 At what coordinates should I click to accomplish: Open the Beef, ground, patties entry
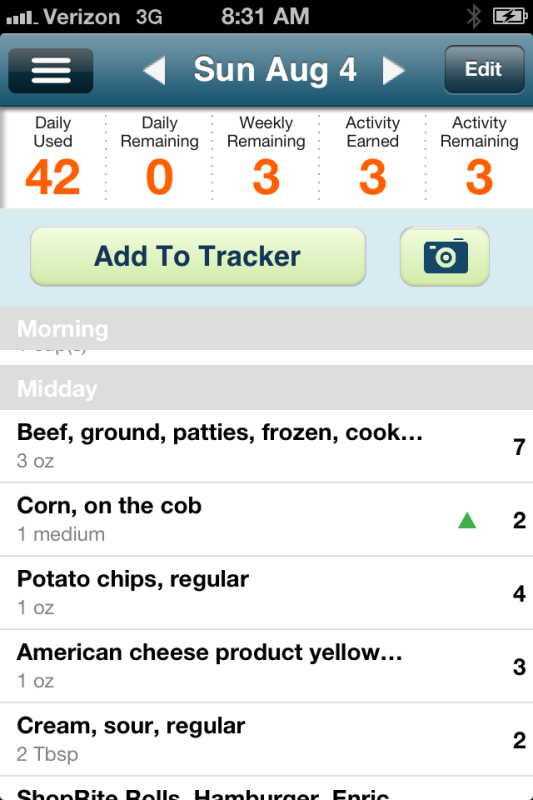(x=266, y=446)
